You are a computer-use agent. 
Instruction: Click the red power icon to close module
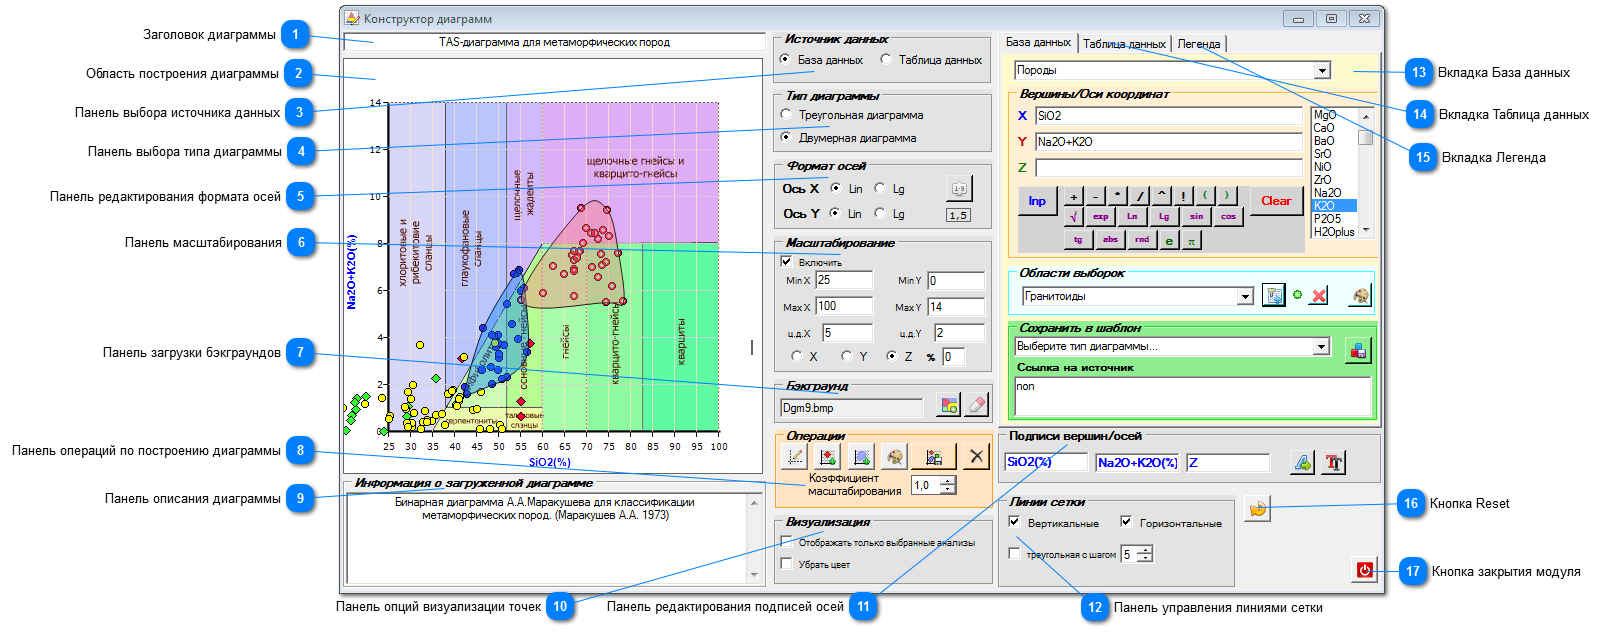pyautogui.click(x=1364, y=569)
